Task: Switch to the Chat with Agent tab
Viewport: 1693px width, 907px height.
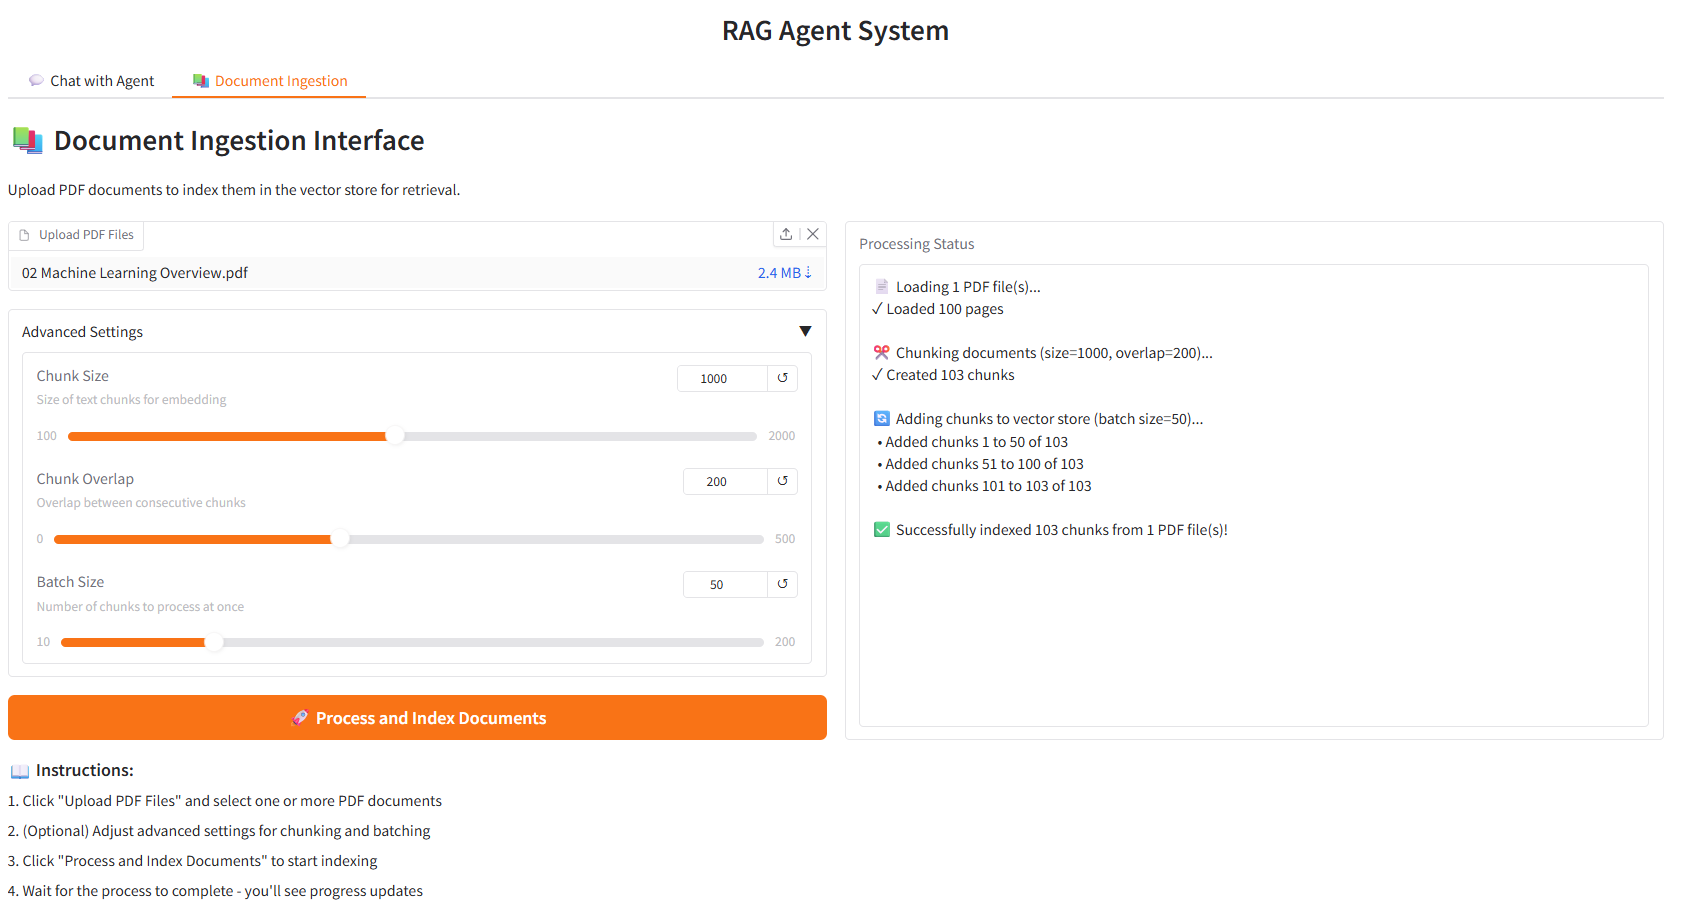Action: click(91, 81)
